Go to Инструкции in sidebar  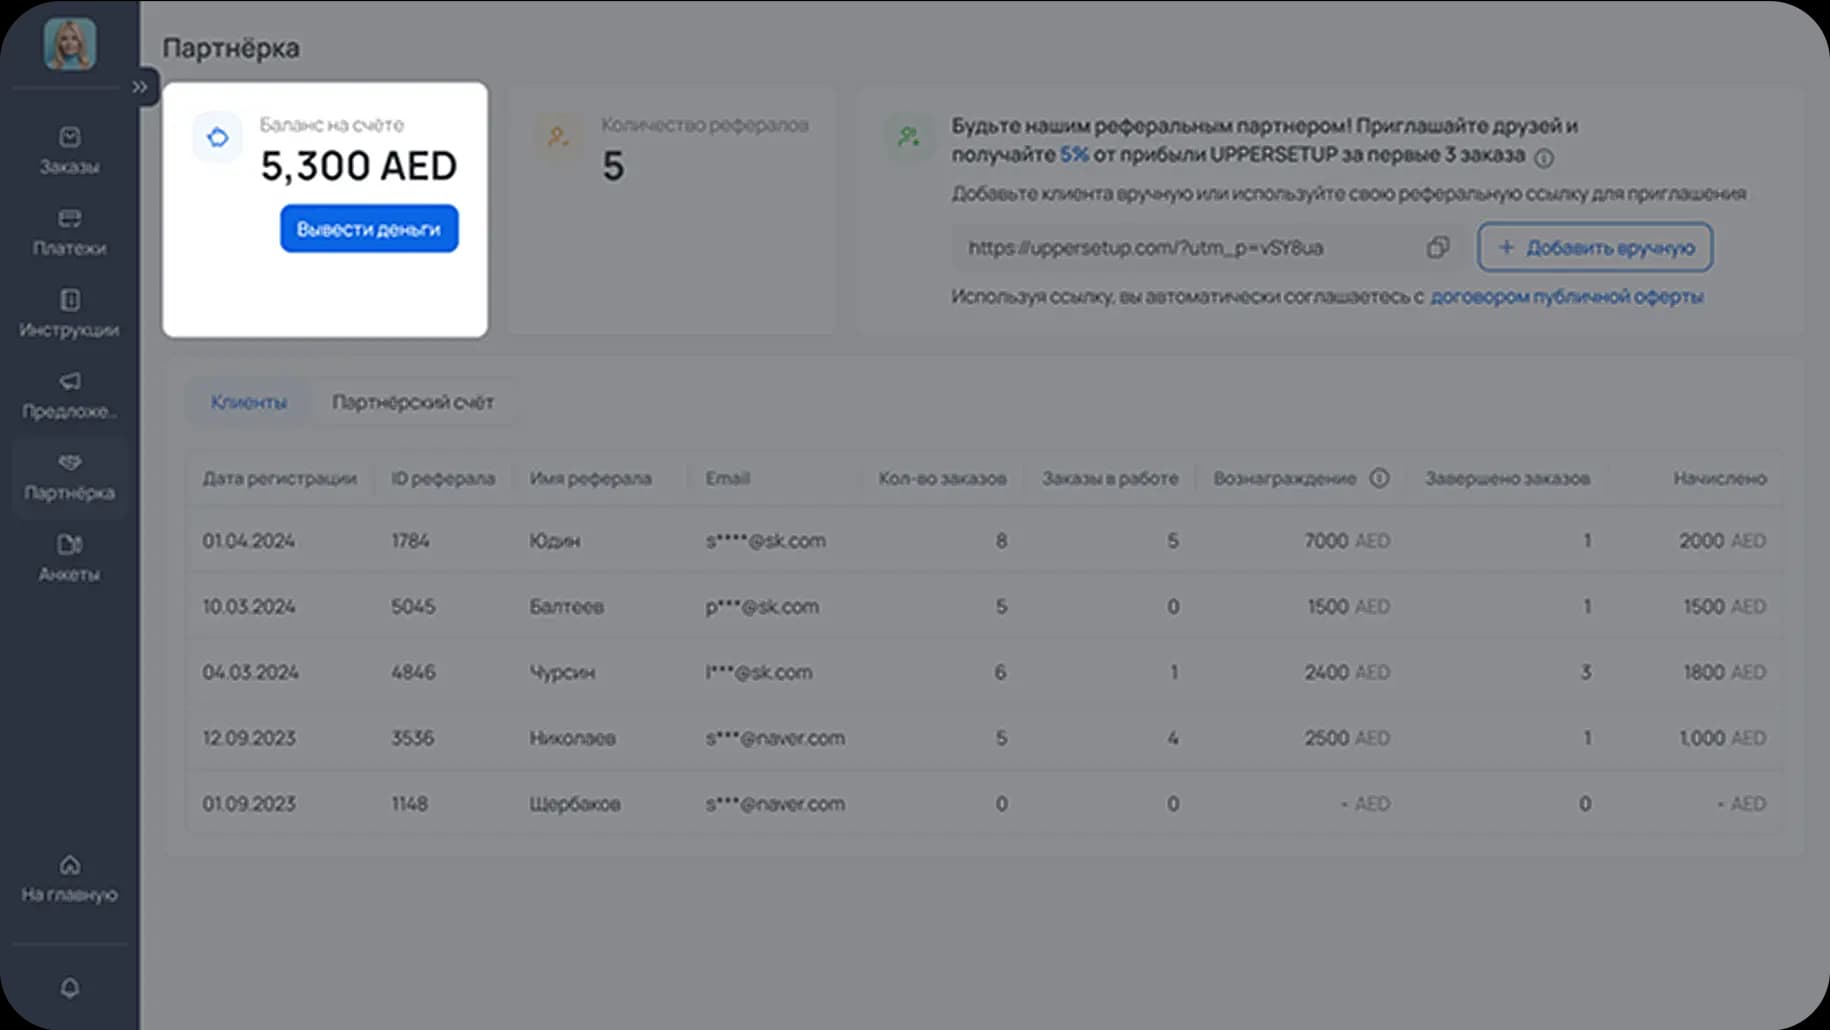click(x=69, y=313)
